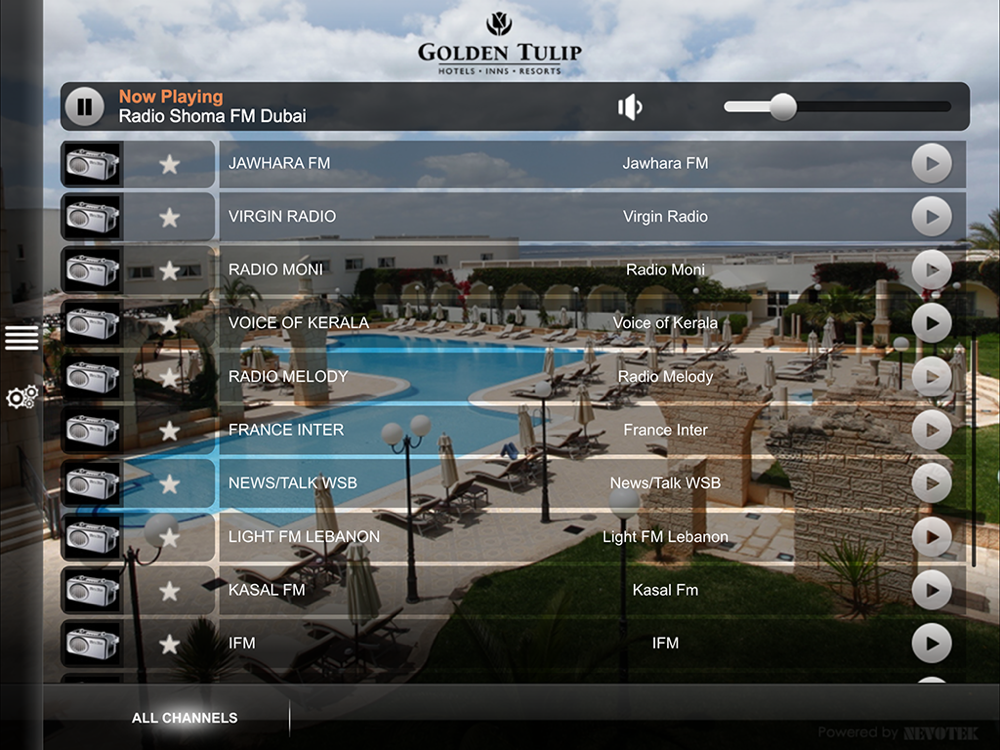Click the France Inter radio thumbnail

(x=92, y=430)
